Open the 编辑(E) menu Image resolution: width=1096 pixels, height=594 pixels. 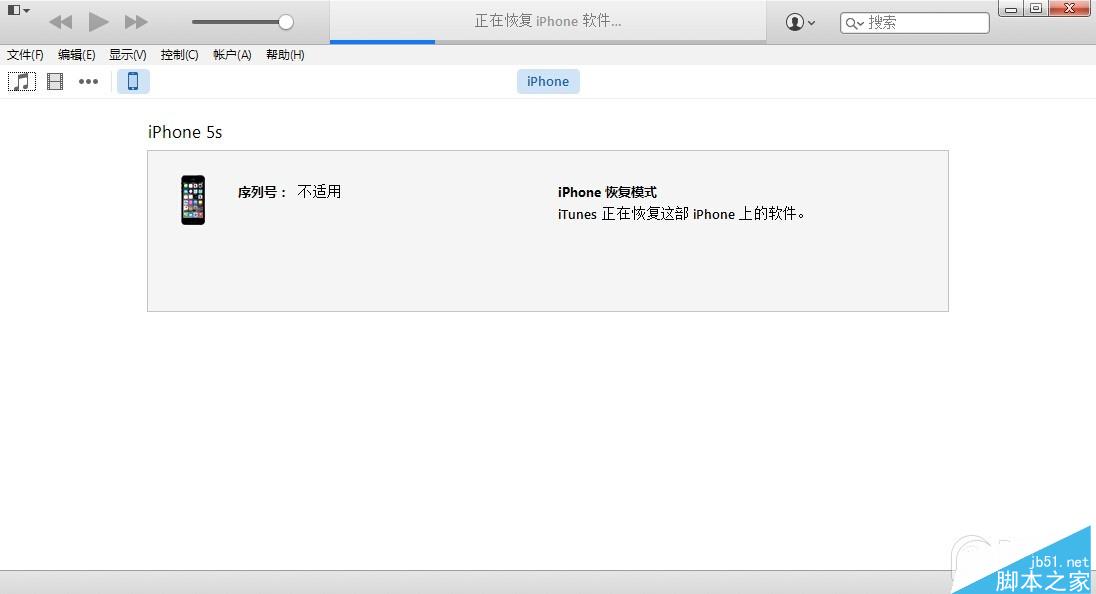pyautogui.click(x=76, y=55)
